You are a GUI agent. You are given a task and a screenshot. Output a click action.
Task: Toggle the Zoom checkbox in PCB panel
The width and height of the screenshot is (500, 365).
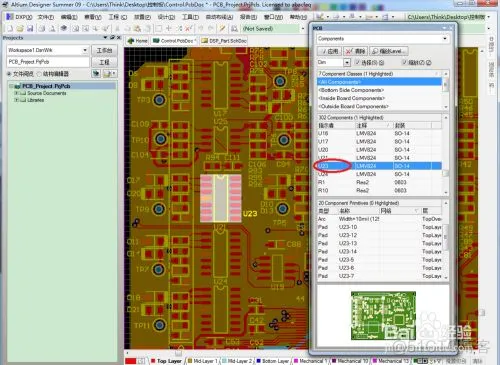405,62
